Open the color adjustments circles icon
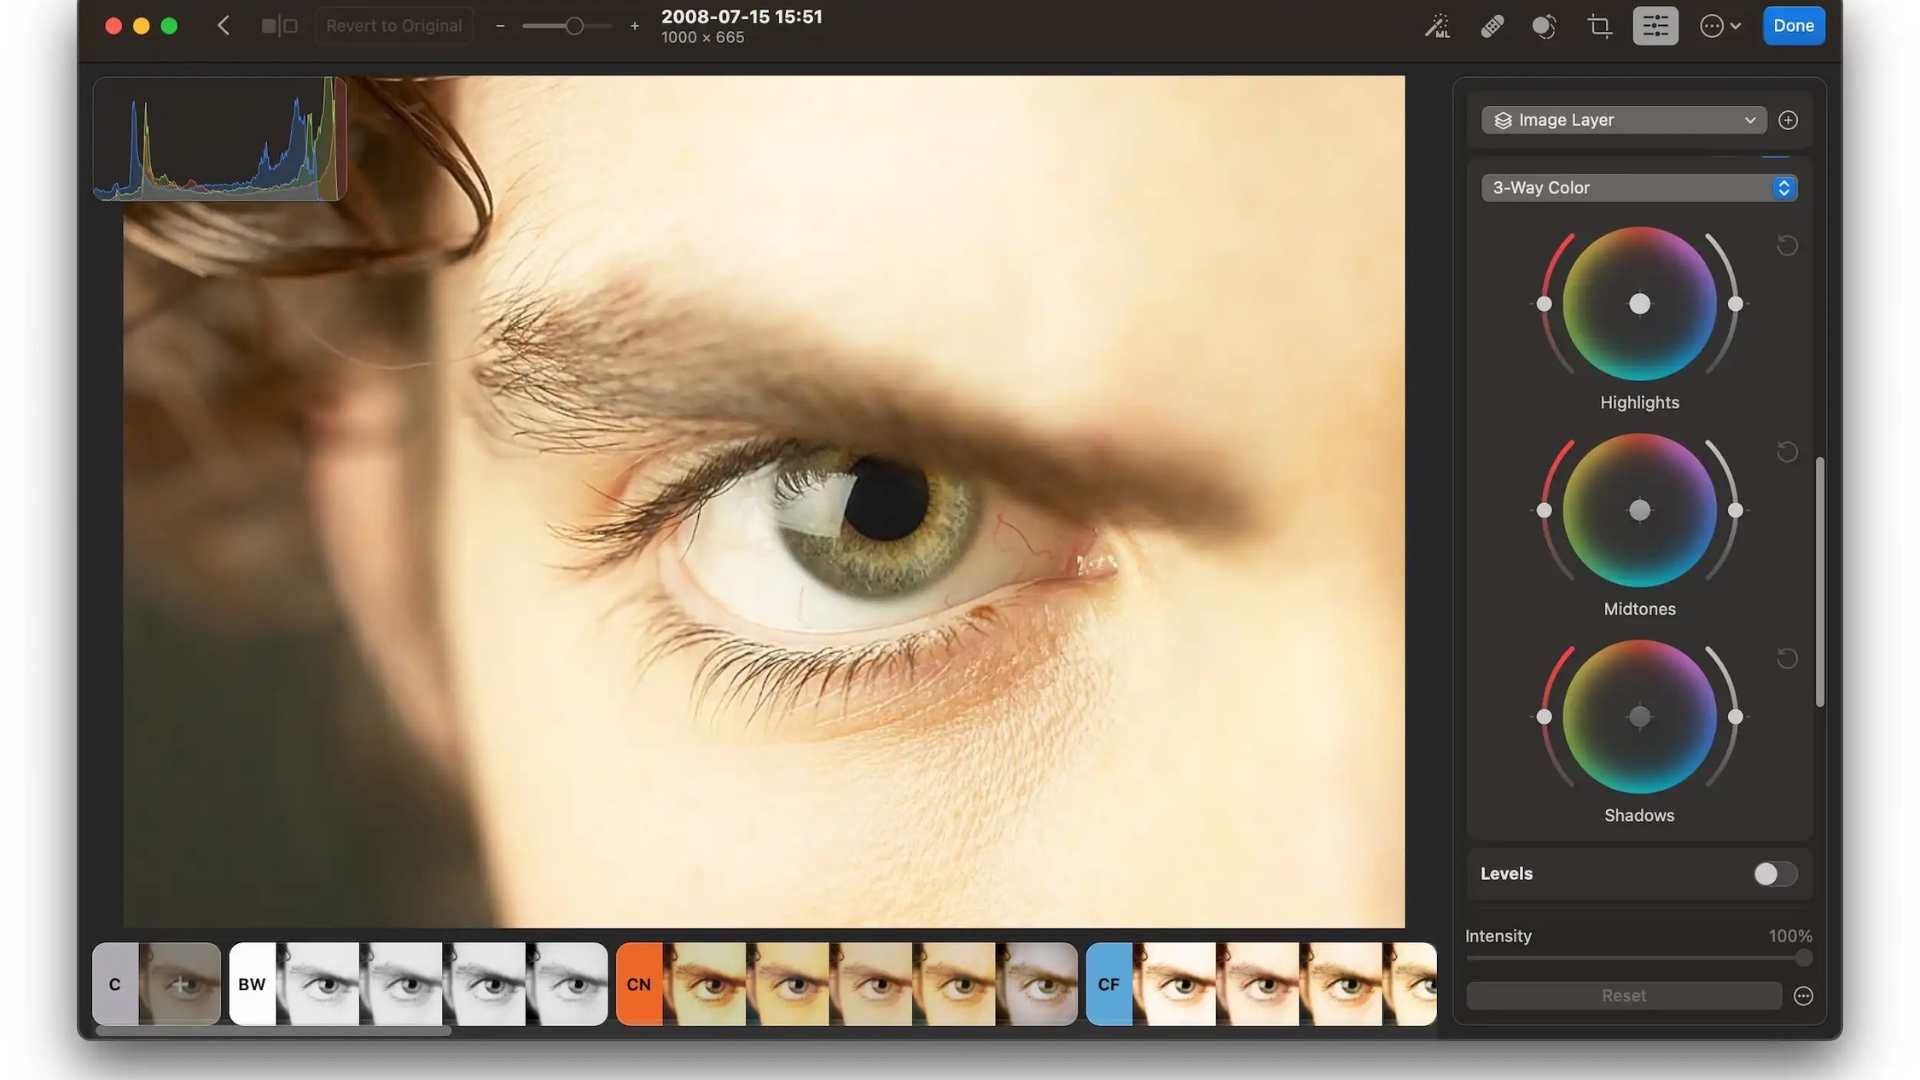The width and height of the screenshot is (1920, 1080). click(x=1544, y=26)
